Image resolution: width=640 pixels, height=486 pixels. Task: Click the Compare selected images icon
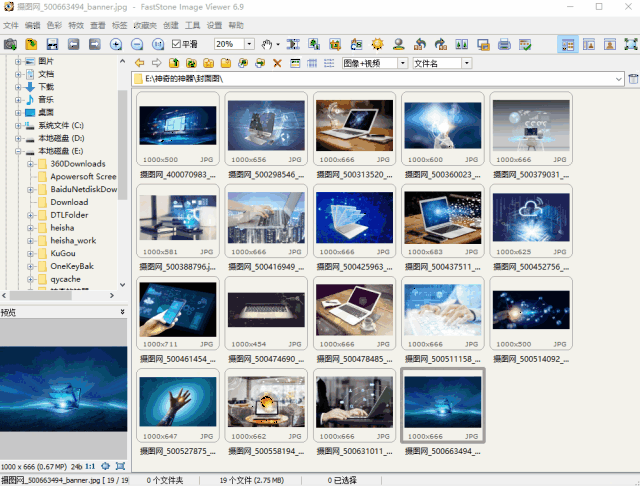[x=462, y=44]
